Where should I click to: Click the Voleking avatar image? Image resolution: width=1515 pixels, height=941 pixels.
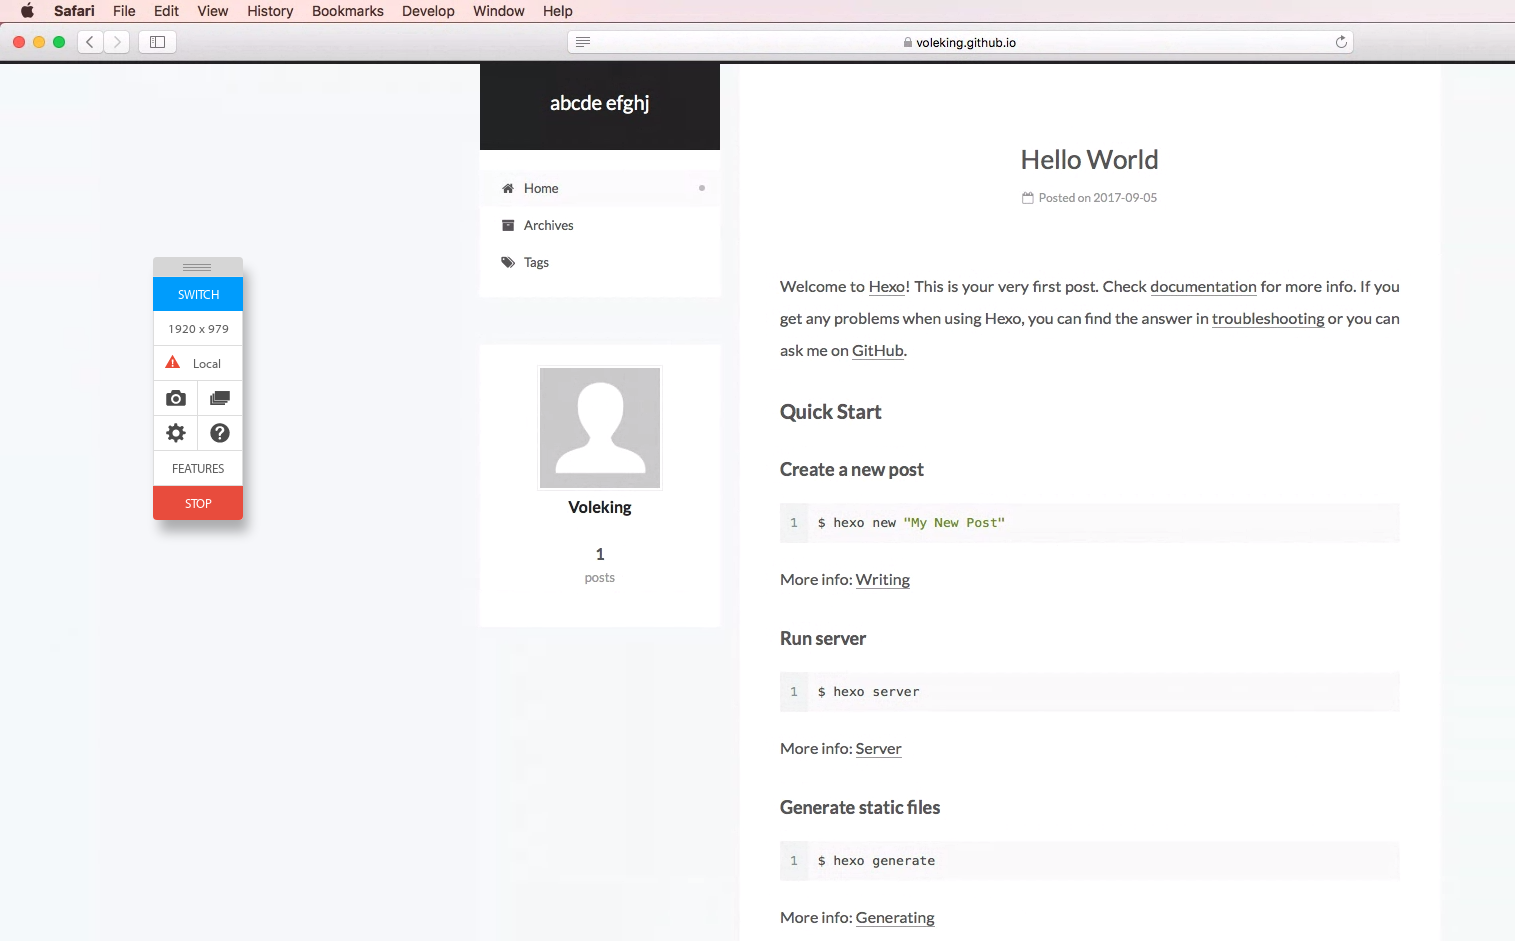(600, 428)
